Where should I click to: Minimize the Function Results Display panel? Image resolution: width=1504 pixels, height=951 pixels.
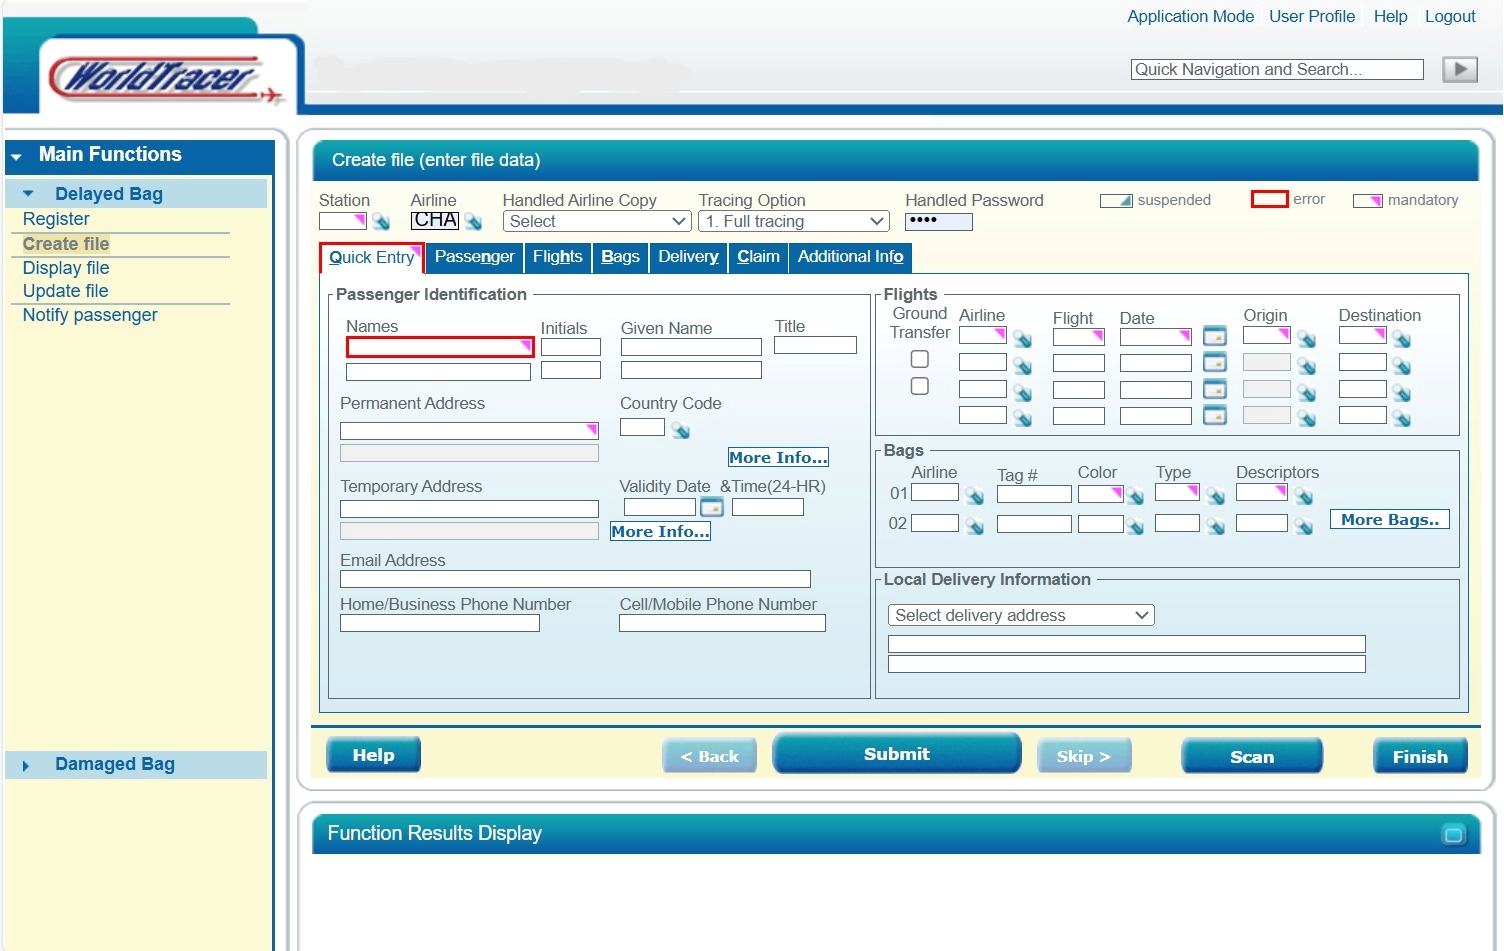(x=1453, y=834)
